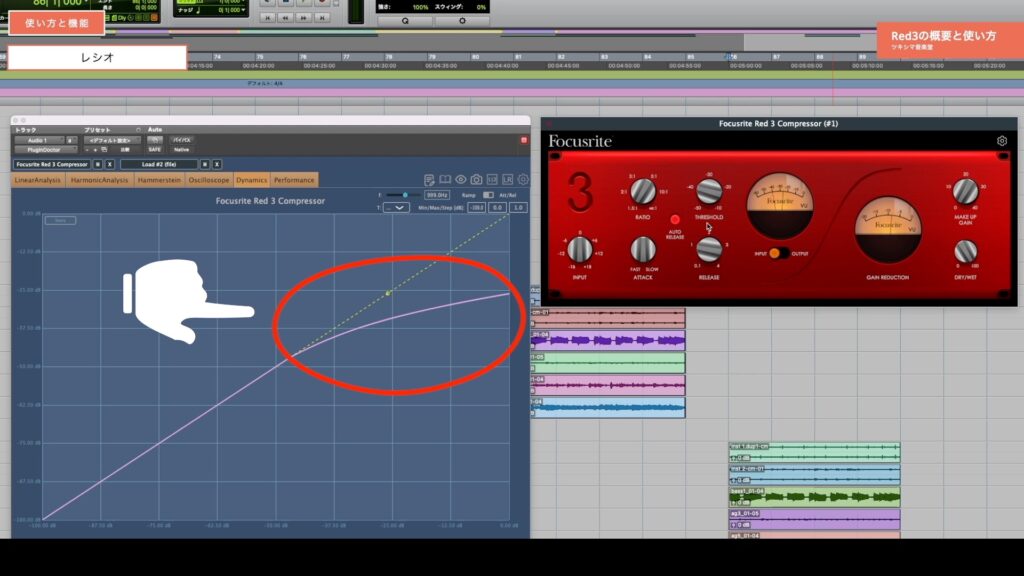The height and width of the screenshot is (576, 1024).
Task: Click the automation enable icon under Auto
Action: (155, 140)
